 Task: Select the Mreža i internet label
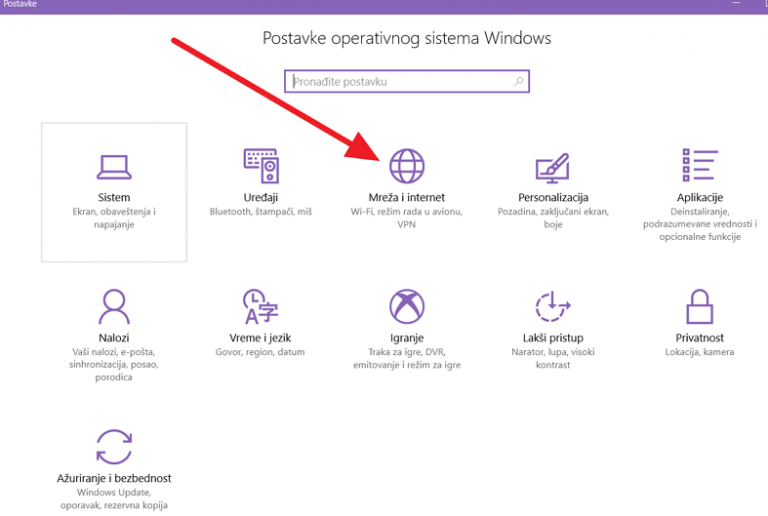pyautogui.click(x=407, y=197)
